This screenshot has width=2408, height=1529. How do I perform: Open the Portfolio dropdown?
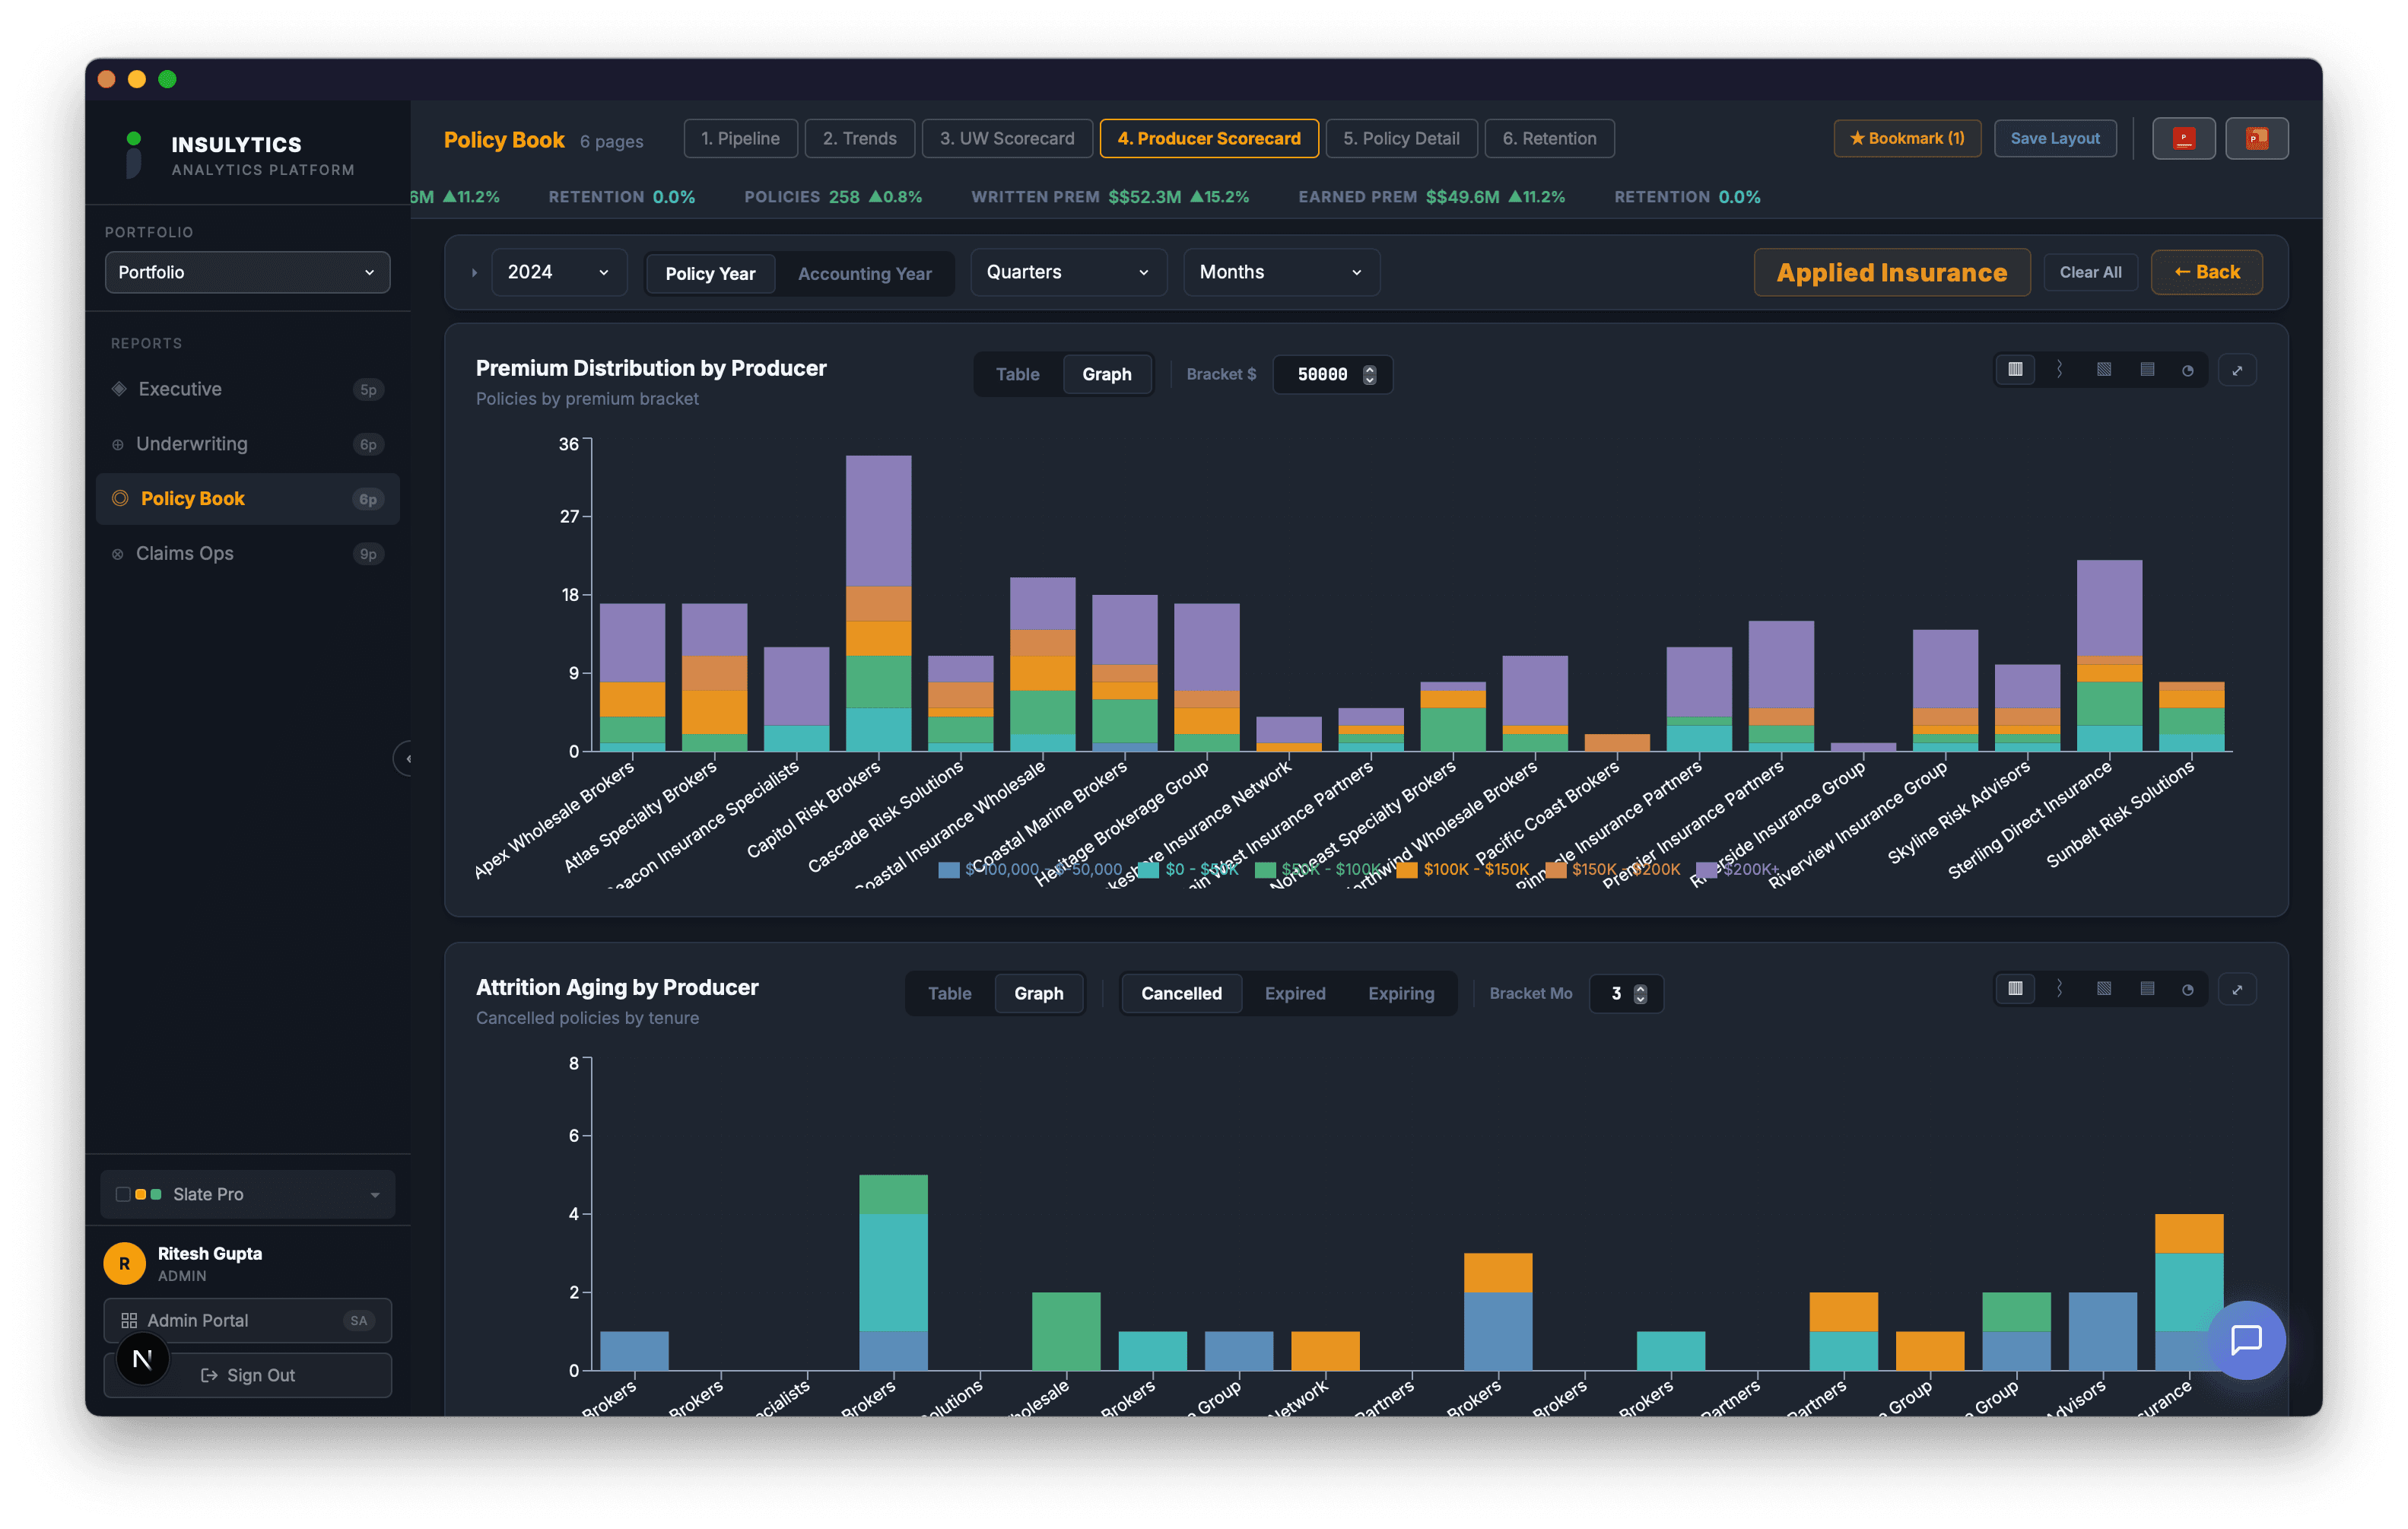point(247,272)
